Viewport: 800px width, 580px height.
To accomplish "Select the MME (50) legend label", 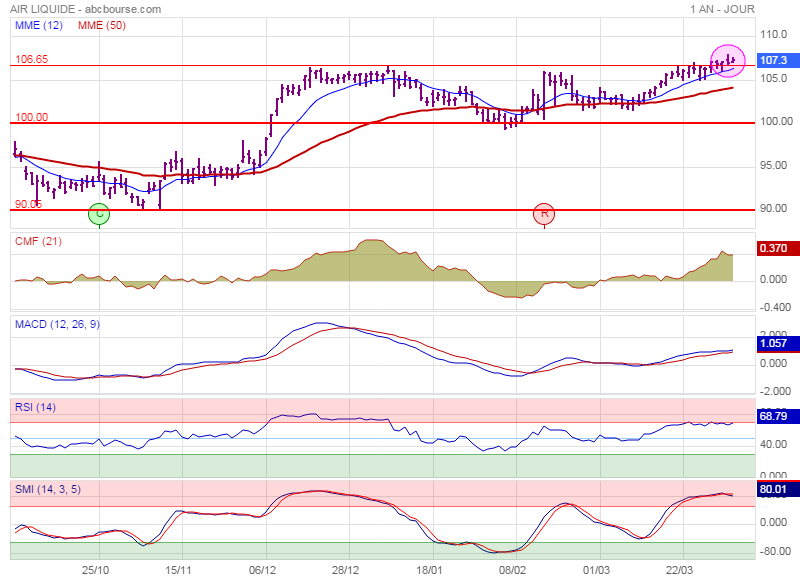I will click(103, 25).
